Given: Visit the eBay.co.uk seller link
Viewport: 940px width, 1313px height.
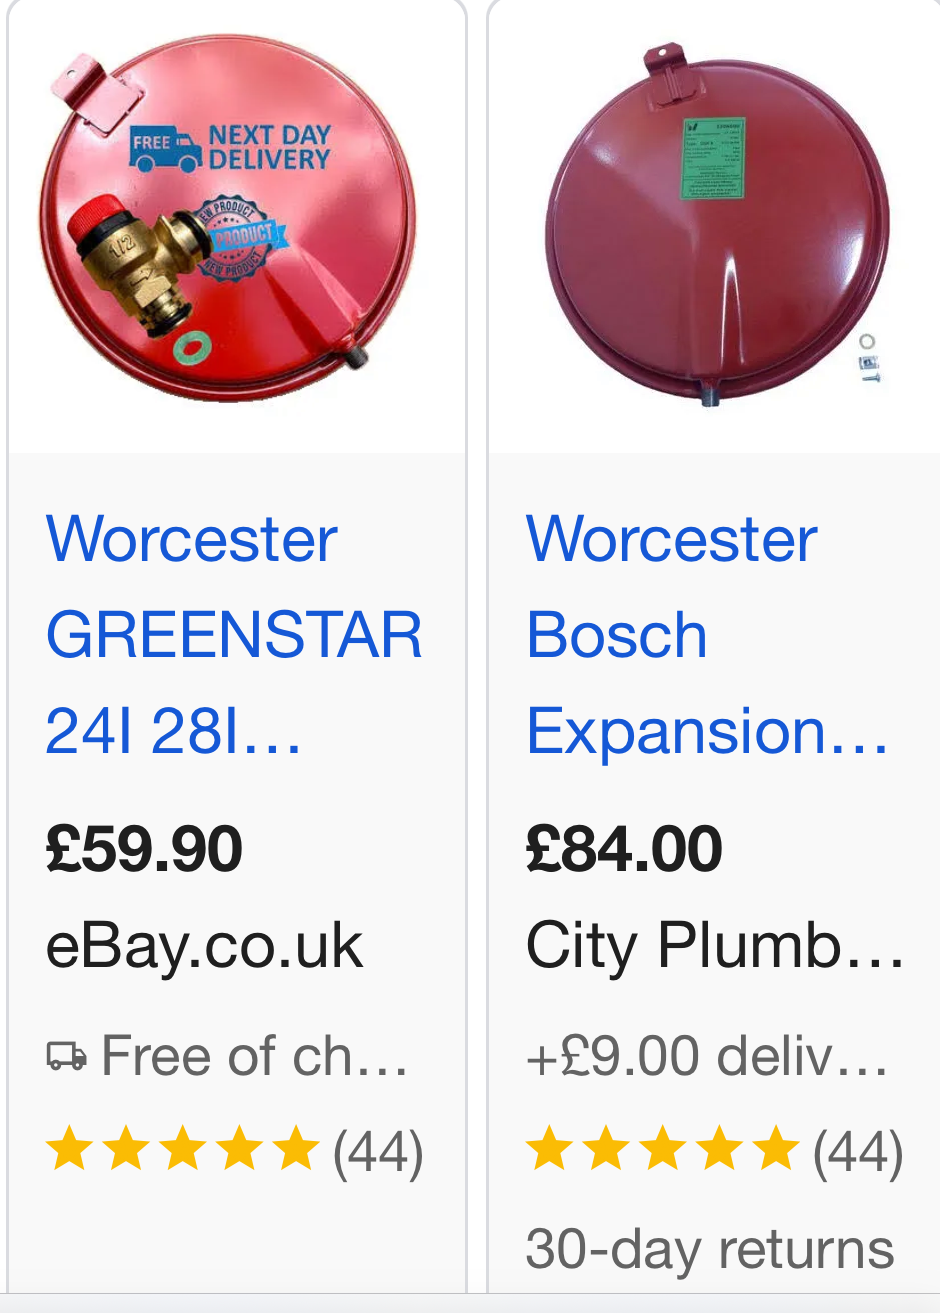Looking at the screenshot, I should (204, 946).
